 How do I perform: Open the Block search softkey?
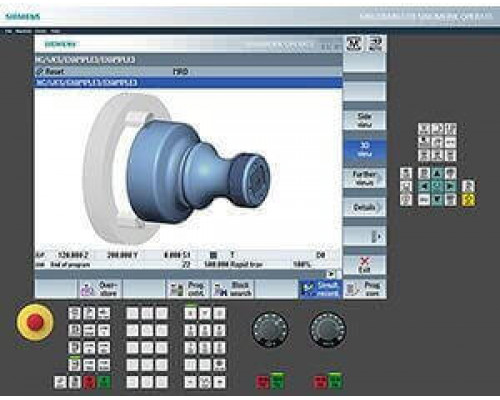pos(232,289)
